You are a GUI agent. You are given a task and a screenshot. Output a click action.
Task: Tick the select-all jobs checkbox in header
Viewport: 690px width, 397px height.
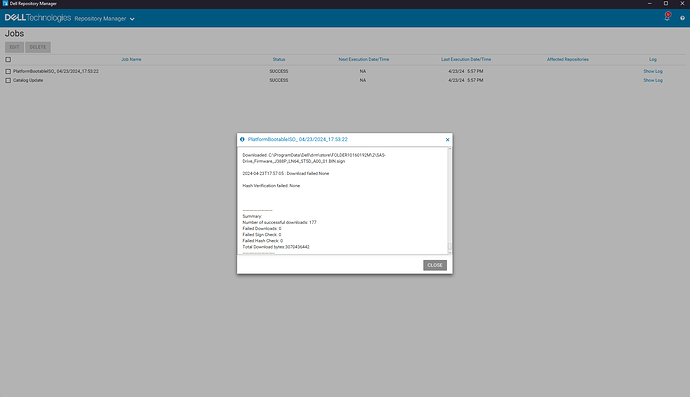[8, 59]
